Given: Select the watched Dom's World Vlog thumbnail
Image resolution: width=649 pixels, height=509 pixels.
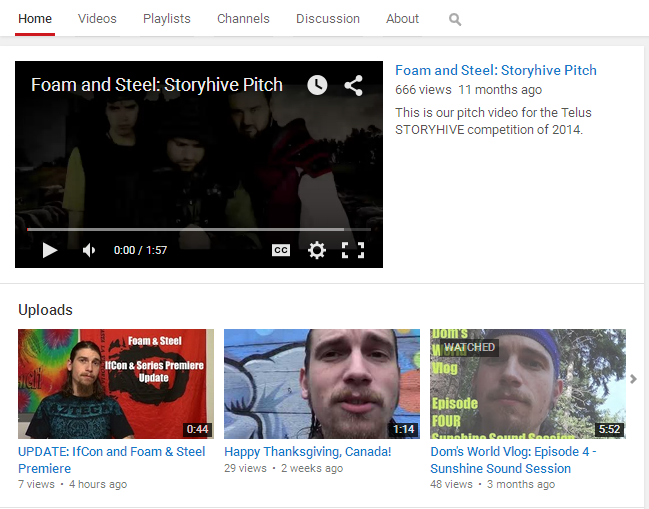Looking at the screenshot, I should (528, 384).
